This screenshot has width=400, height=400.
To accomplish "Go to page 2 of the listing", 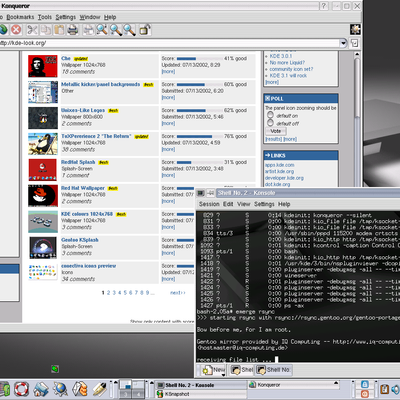I will coord(108,293).
